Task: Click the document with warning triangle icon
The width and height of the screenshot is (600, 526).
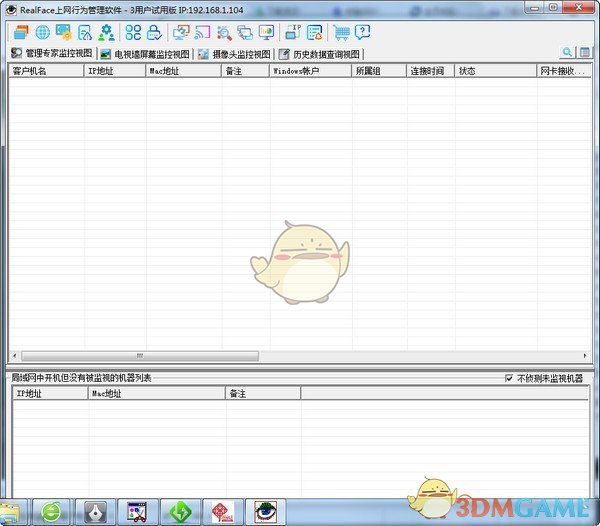Action: pyautogui.click(x=85, y=33)
